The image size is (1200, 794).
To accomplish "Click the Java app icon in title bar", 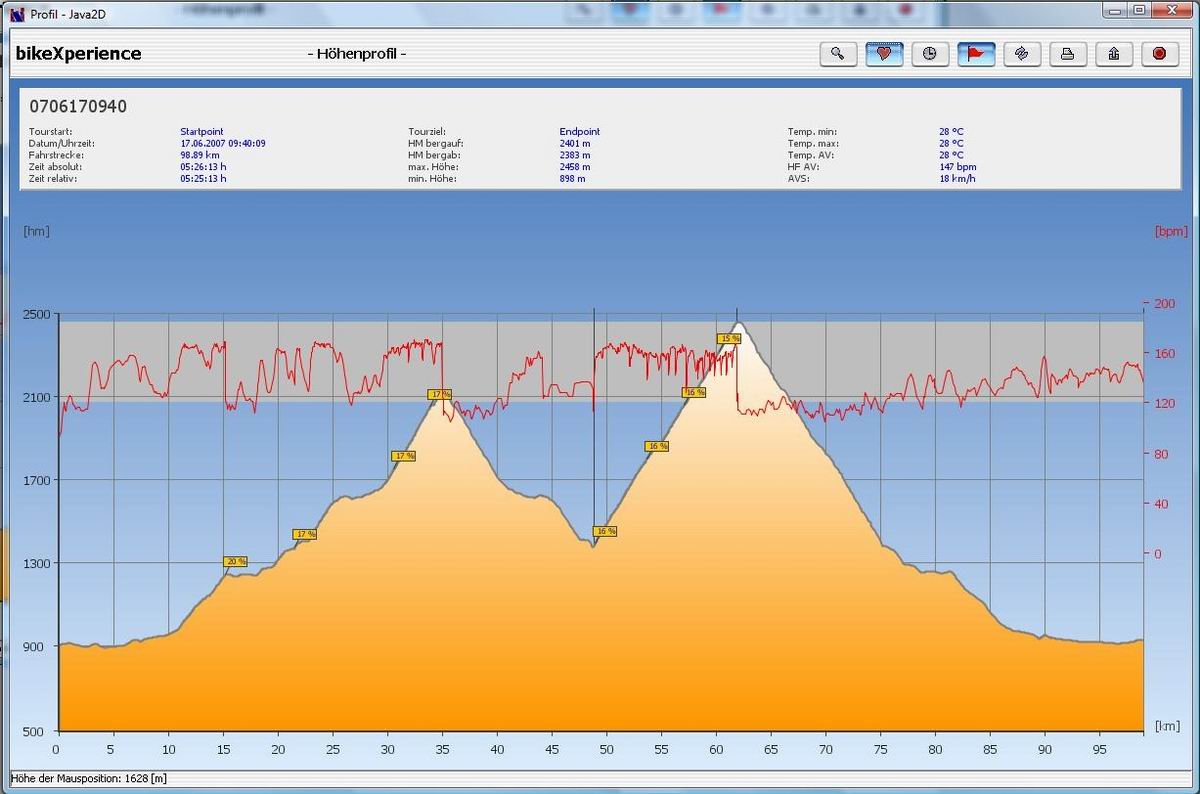I will pos(16,14).
